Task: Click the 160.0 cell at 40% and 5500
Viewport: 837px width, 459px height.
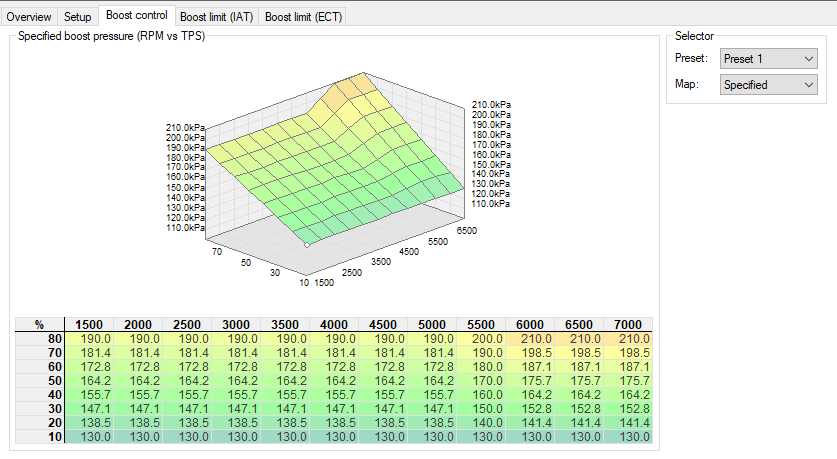Action: [481, 394]
